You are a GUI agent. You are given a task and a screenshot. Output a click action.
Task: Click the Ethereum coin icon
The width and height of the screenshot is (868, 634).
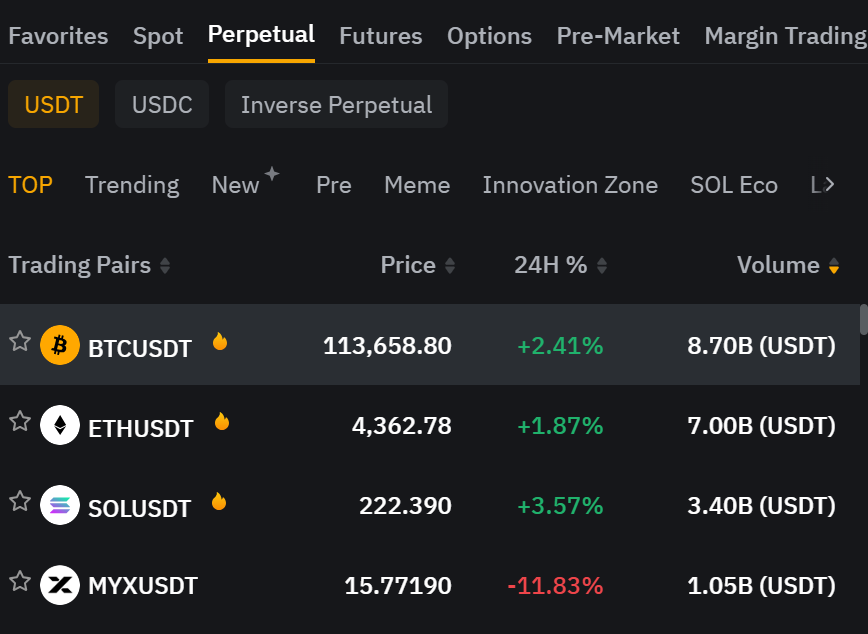coord(60,425)
